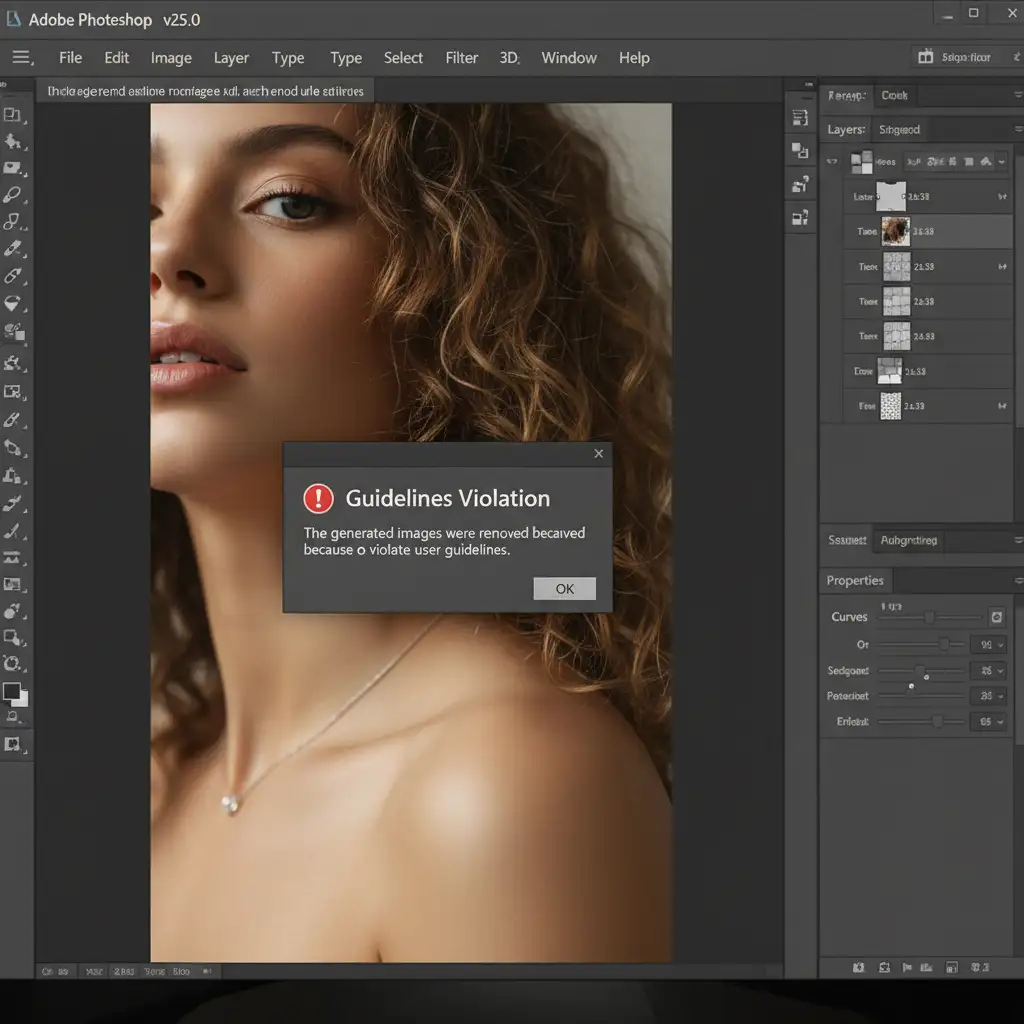Open the Filter menu
Screen dimensions: 1024x1024
pos(461,58)
